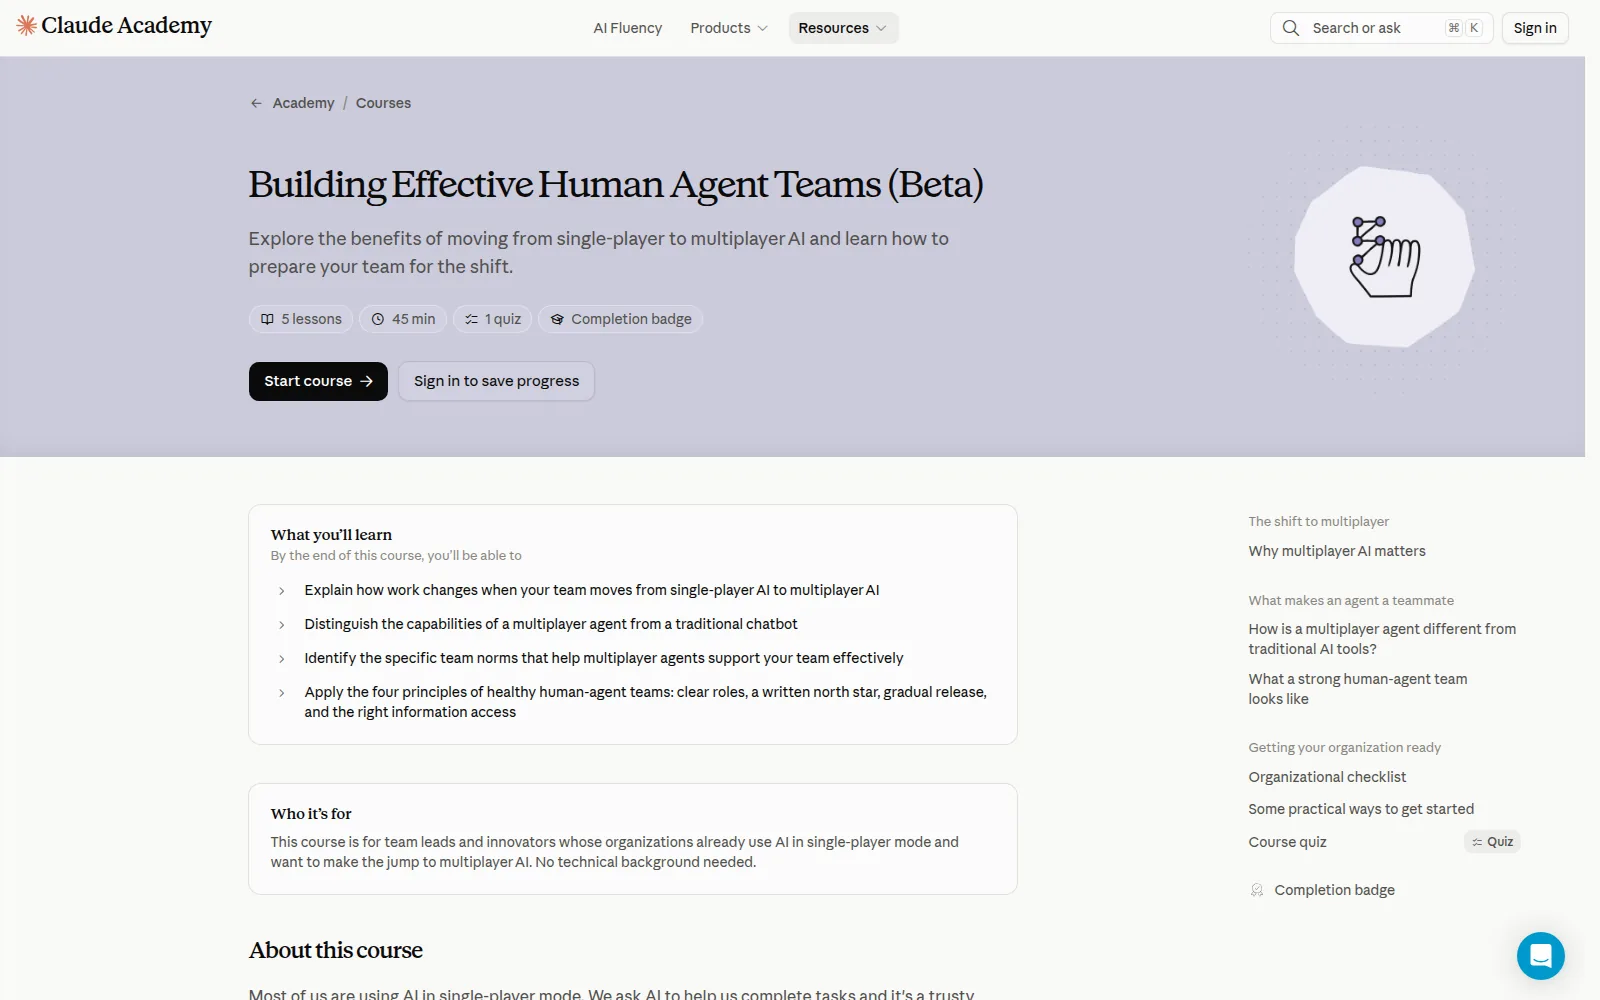
Task: Click the hand illustration course thumbnail
Action: 1384,257
